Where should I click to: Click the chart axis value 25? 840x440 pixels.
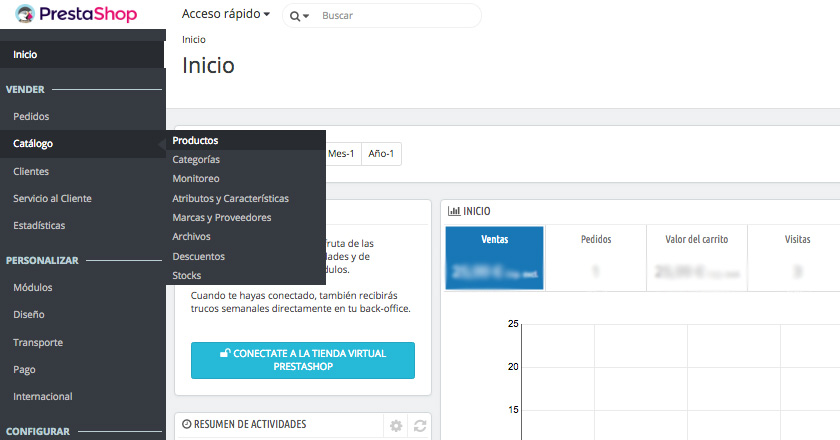(x=513, y=324)
